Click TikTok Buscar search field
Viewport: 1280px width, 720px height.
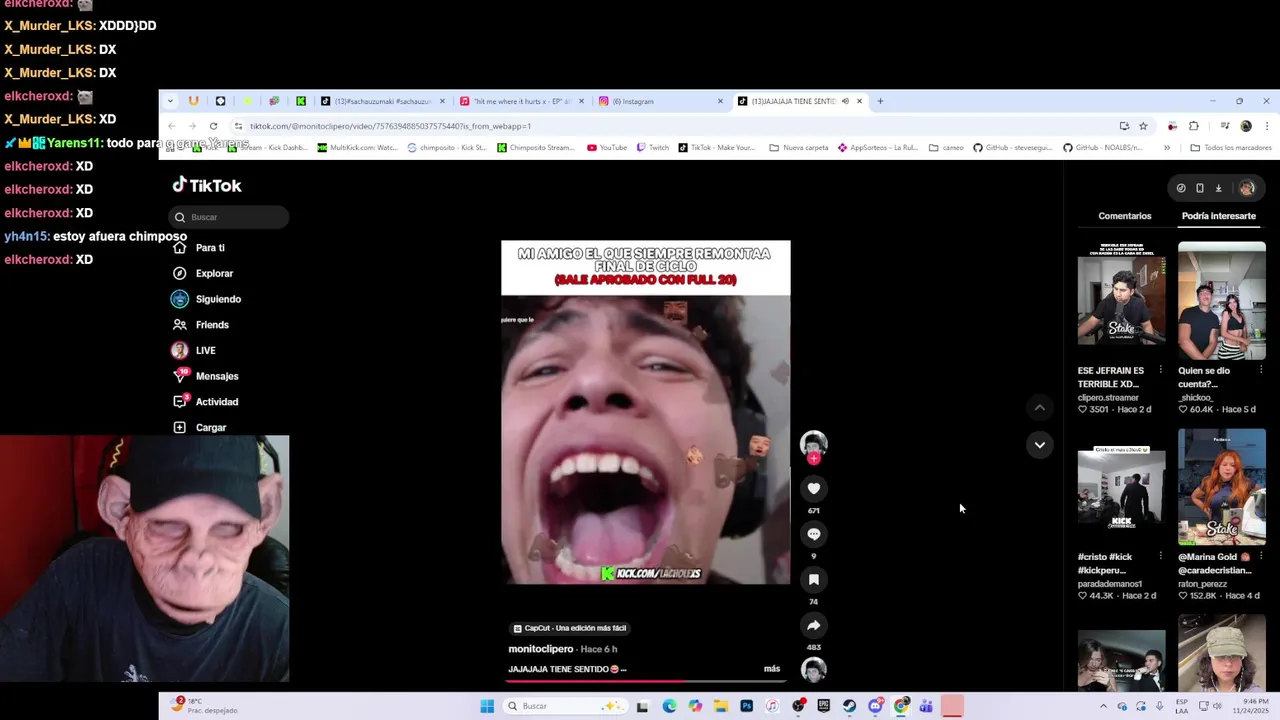pos(230,217)
